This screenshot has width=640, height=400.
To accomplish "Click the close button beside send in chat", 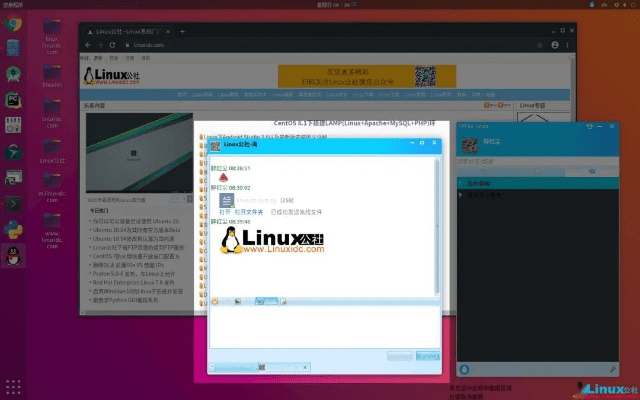I will tap(400, 356).
